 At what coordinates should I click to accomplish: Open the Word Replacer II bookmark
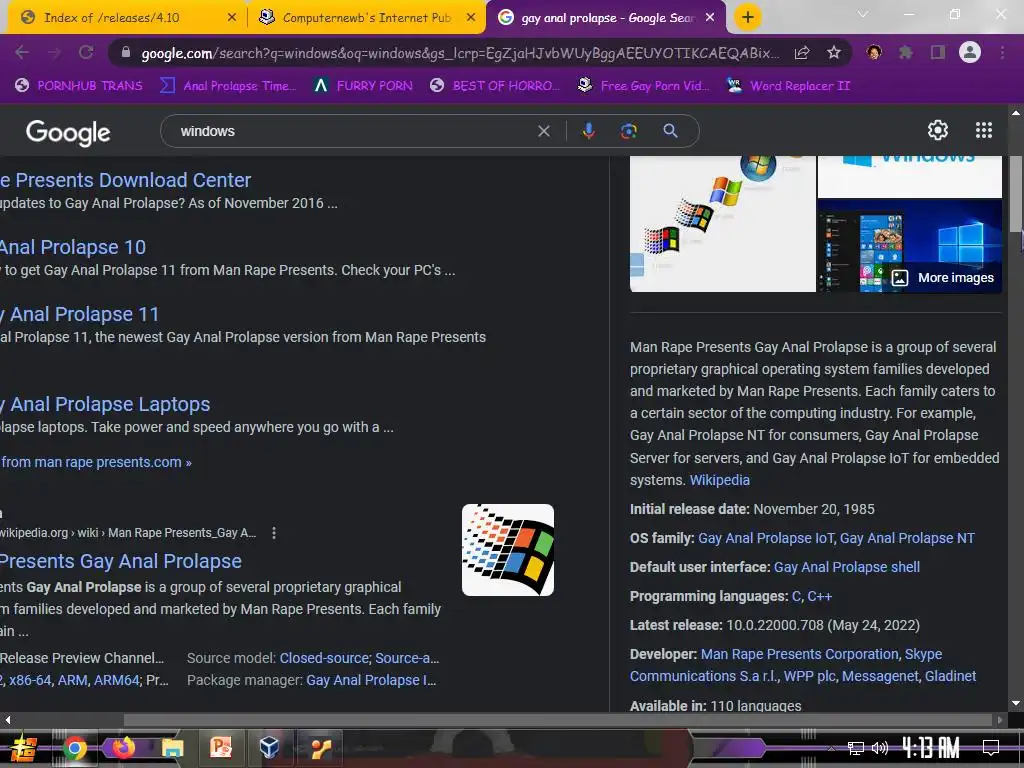click(789, 86)
